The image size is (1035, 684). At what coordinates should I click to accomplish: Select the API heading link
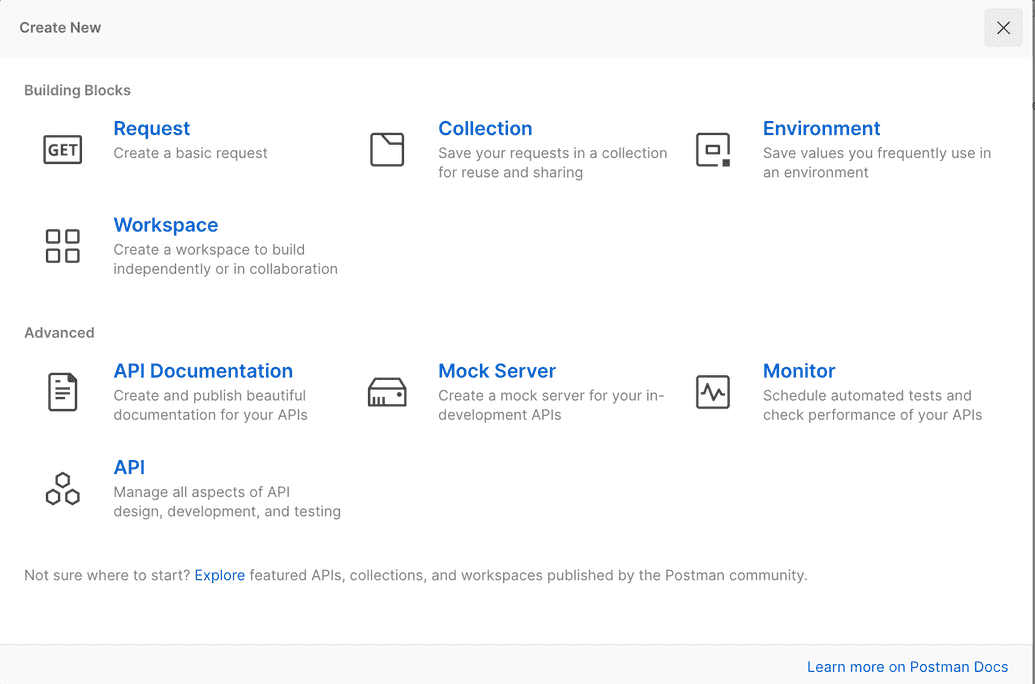coord(129,467)
